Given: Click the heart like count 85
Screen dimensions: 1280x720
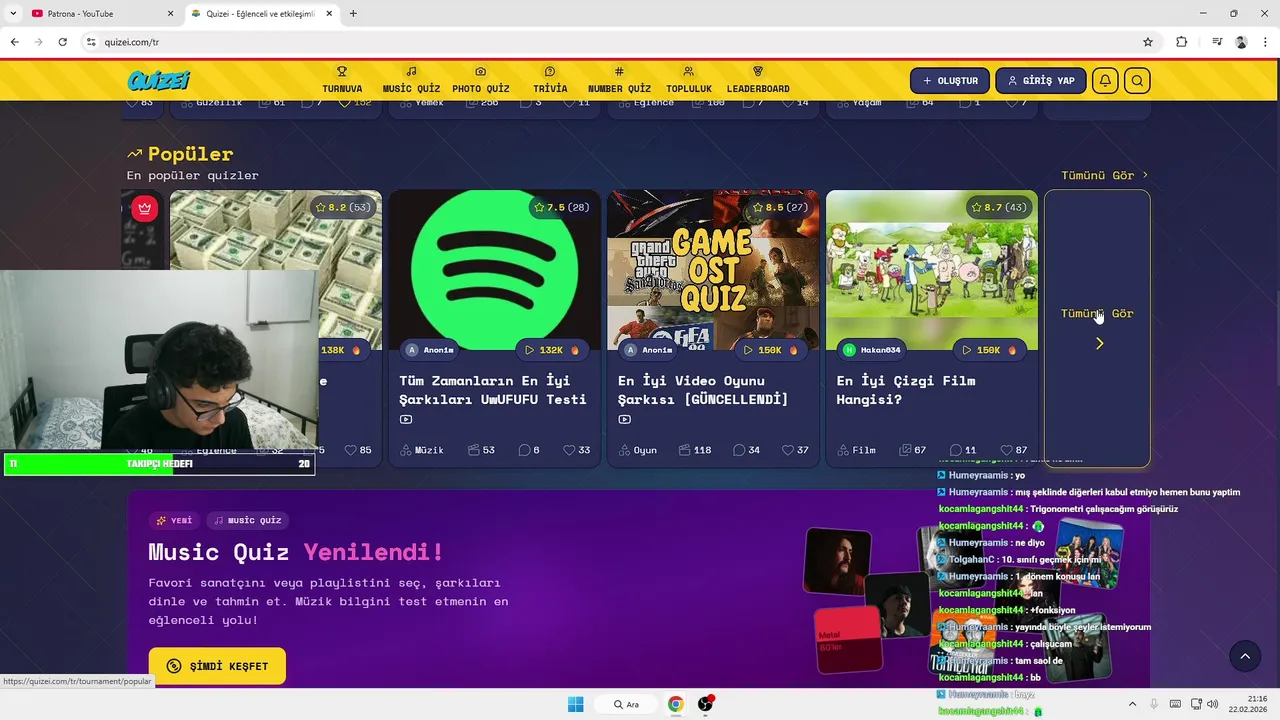Looking at the screenshot, I should [x=358, y=450].
